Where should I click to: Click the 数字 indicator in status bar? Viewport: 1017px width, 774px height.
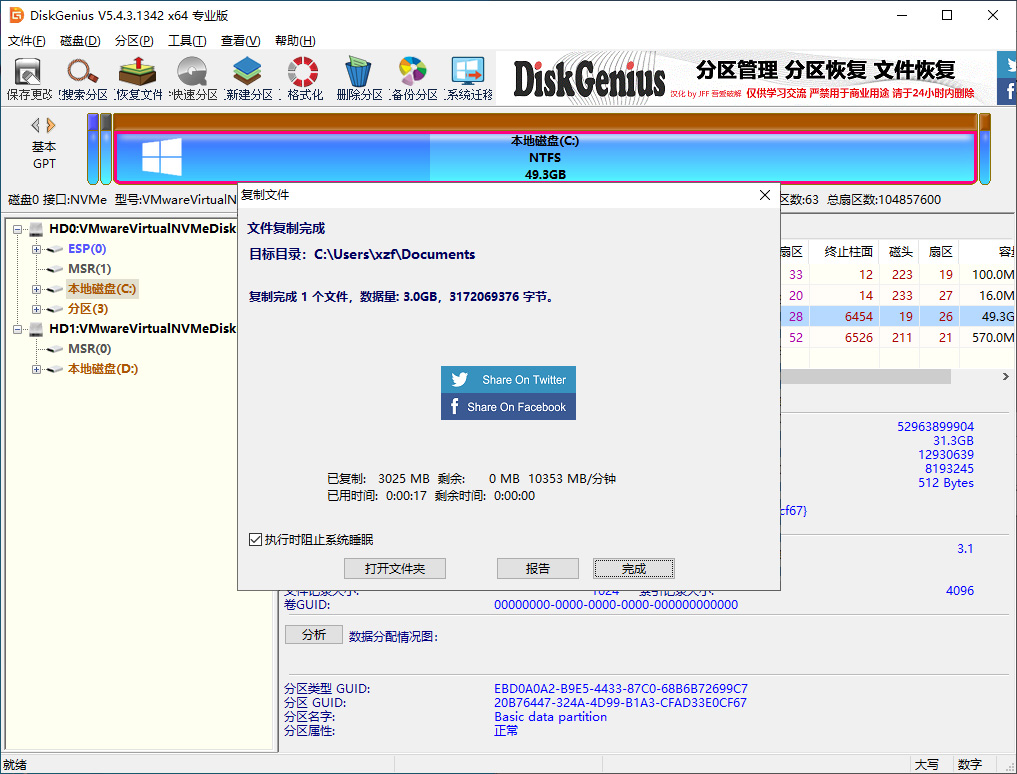click(x=970, y=765)
